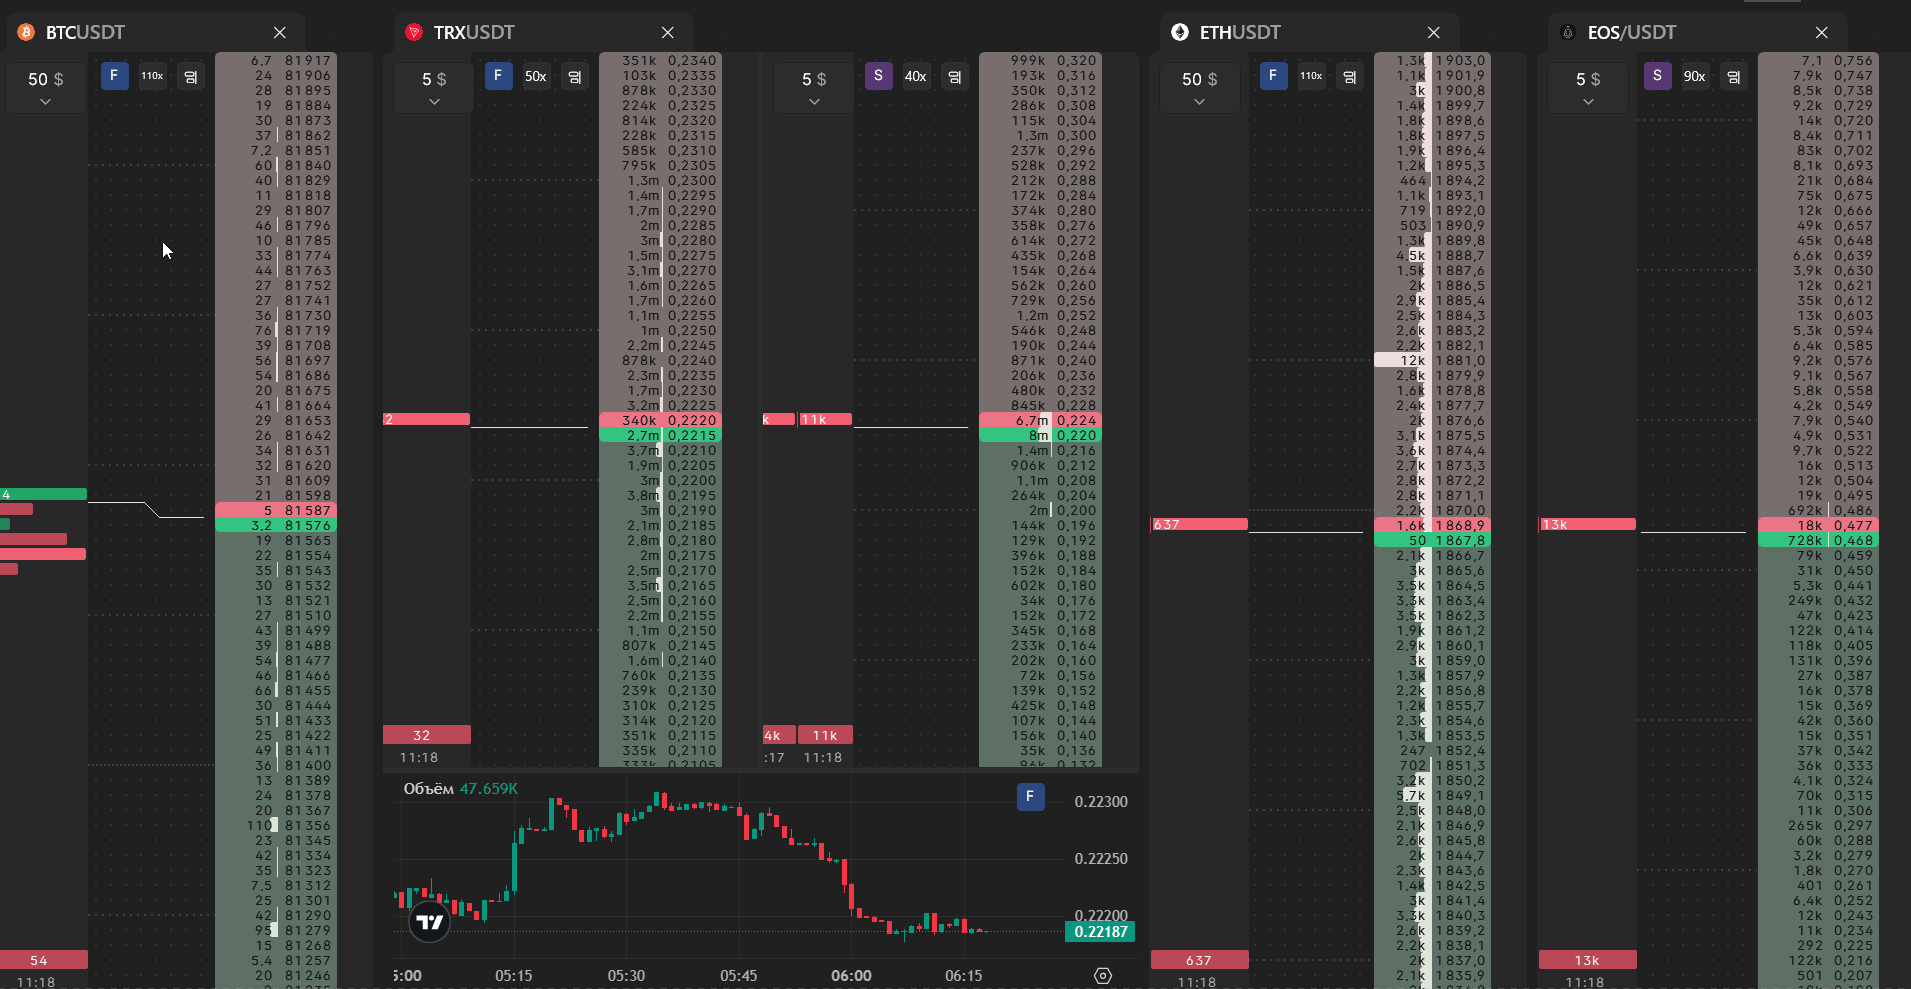
Task: Click the 0,2215 bid row in TRXUSDT book
Action: click(660, 435)
